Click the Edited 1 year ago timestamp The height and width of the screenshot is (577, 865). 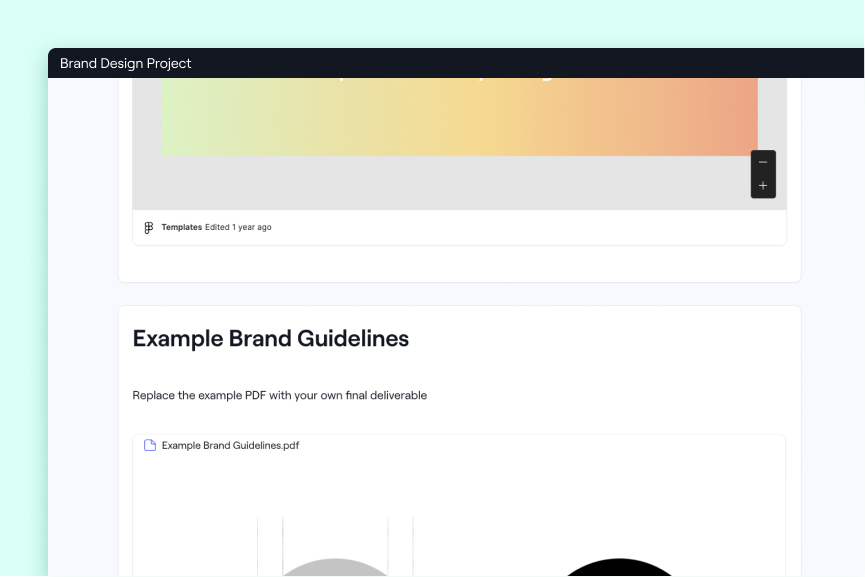click(x=239, y=227)
